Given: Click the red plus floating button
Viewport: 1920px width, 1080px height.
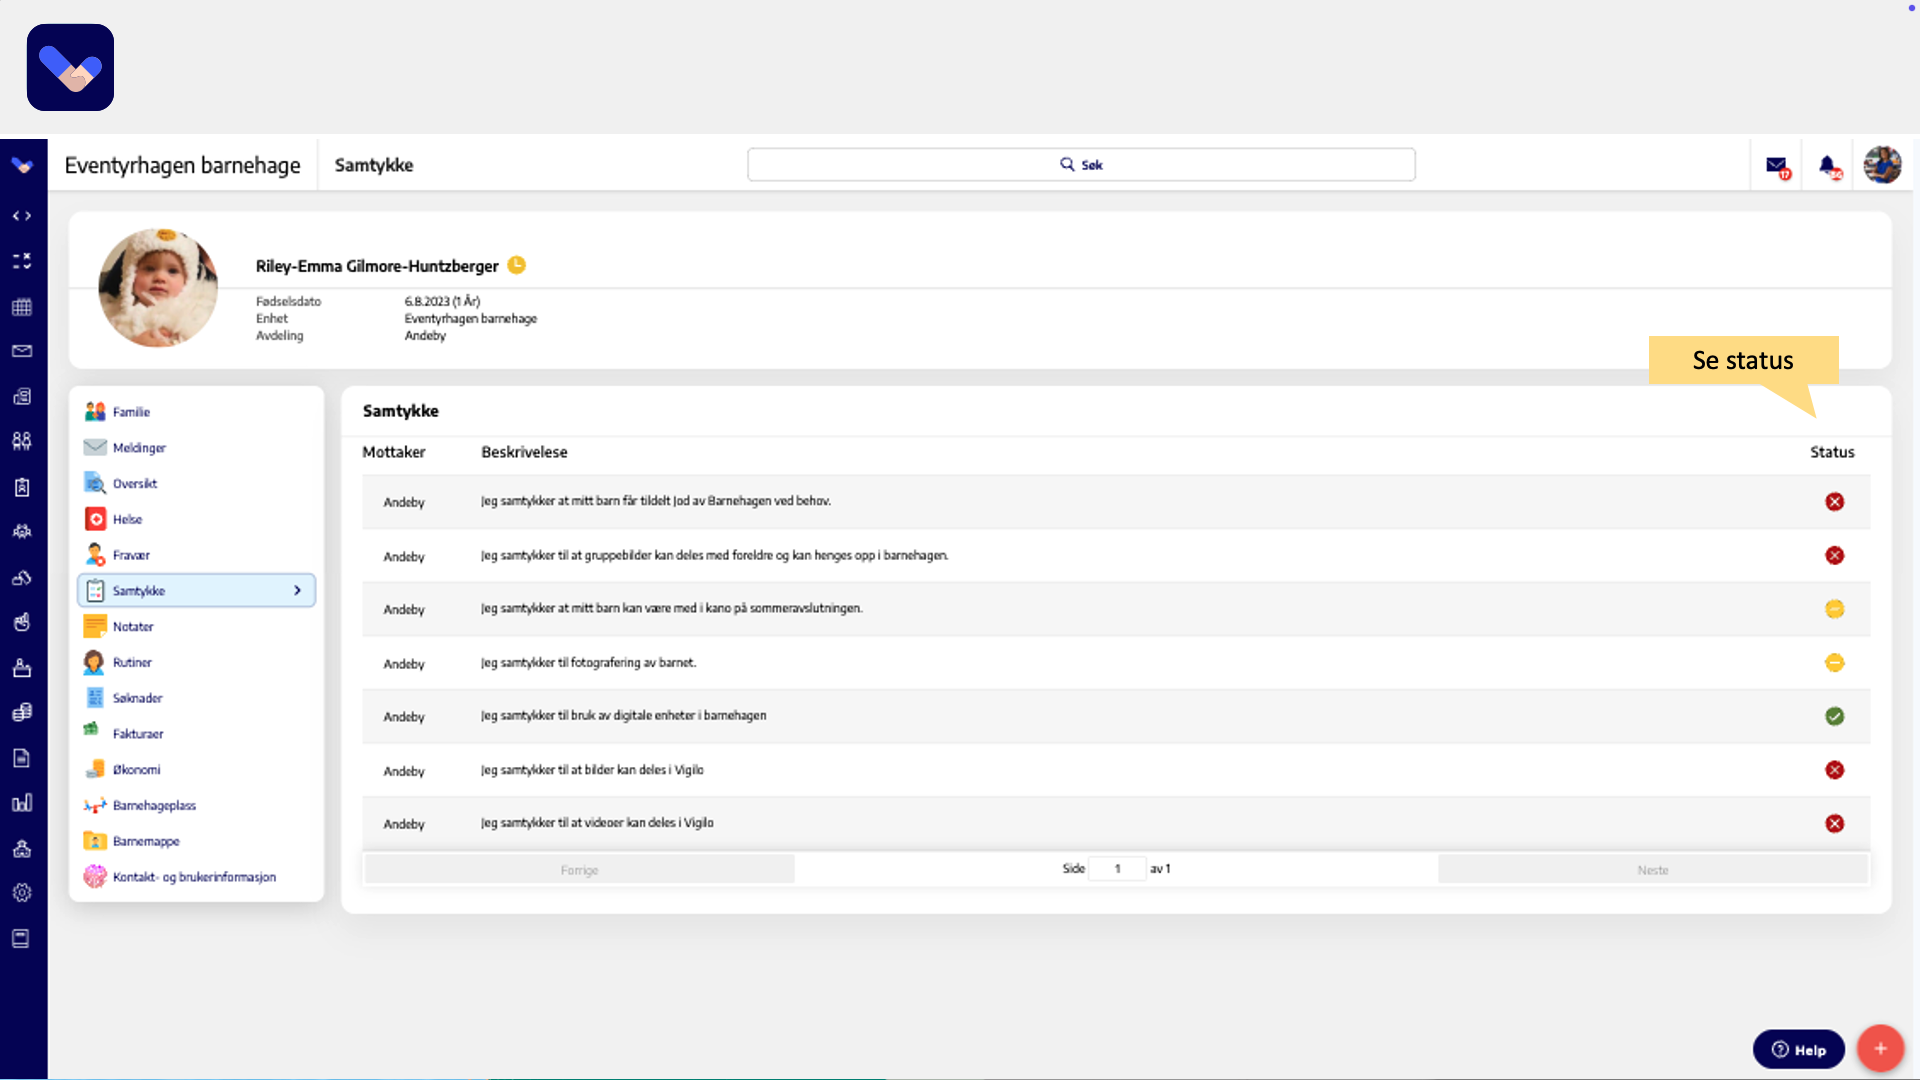Looking at the screenshot, I should tap(1880, 1048).
